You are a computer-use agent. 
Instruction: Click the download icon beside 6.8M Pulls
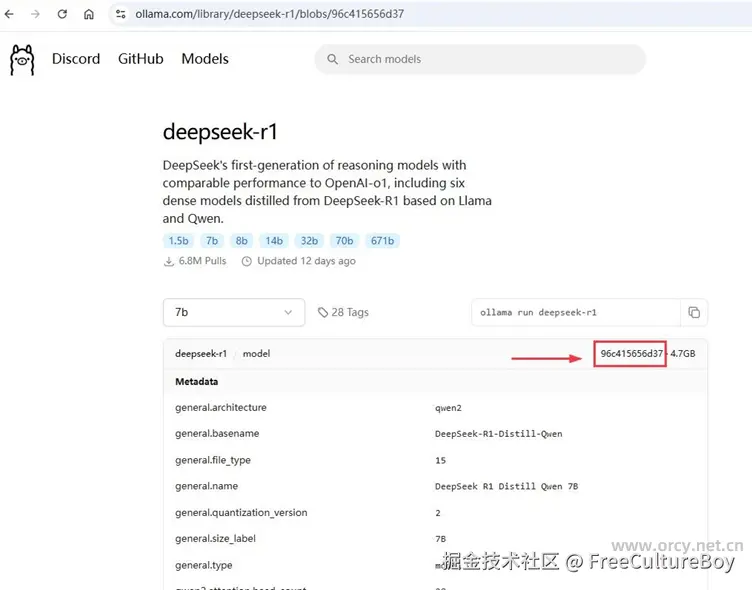pos(169,261)
